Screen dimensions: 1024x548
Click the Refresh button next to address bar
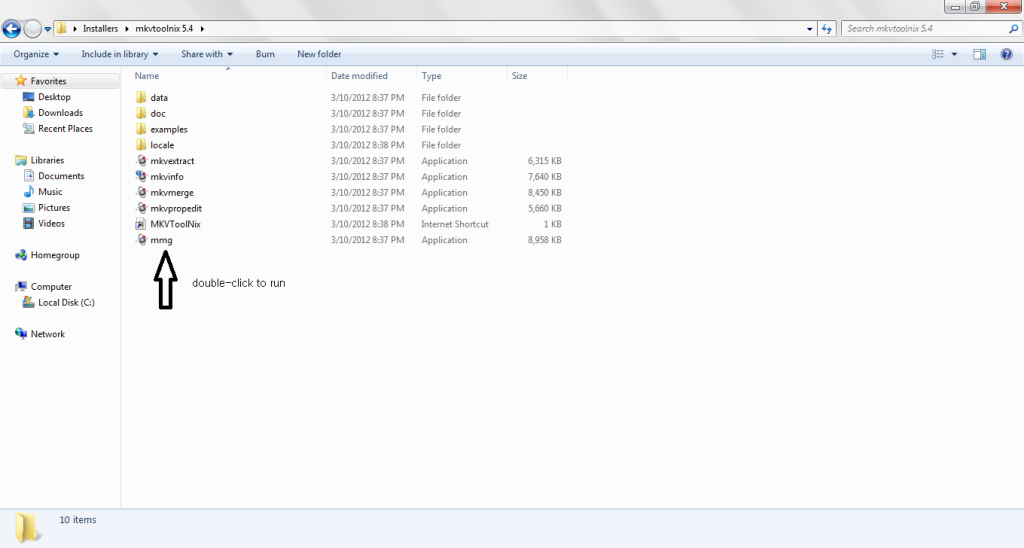(827, 29)
